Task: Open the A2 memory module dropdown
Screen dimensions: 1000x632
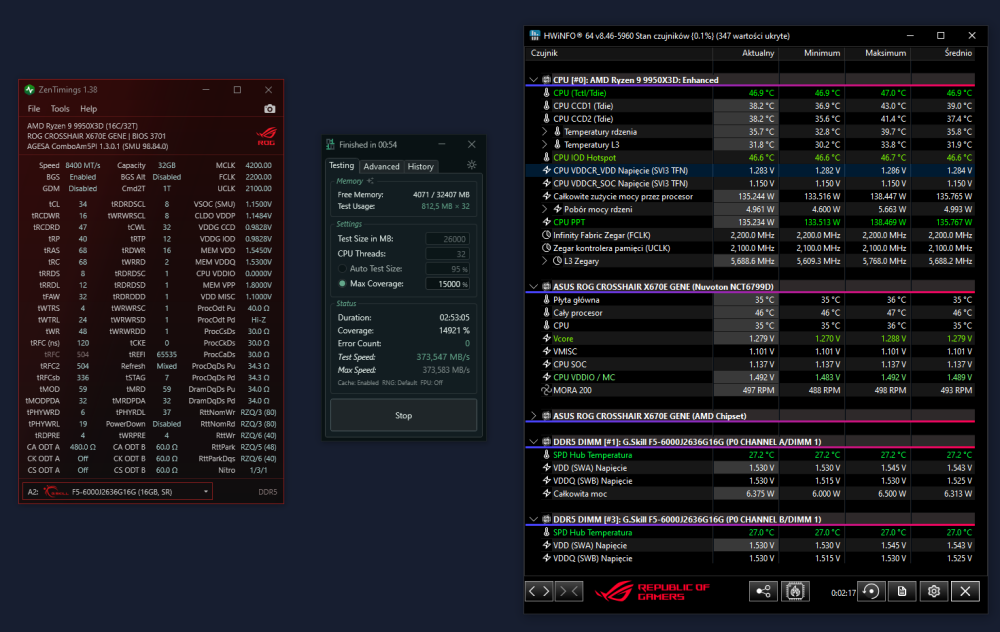Action: click(118, 492)
